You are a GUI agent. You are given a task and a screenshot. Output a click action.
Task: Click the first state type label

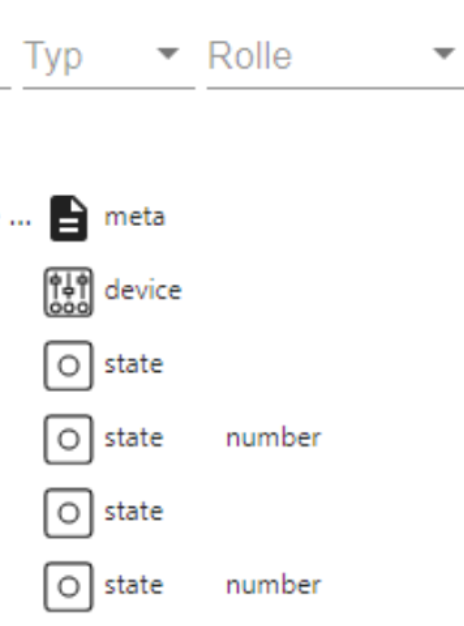click(134, 364)
